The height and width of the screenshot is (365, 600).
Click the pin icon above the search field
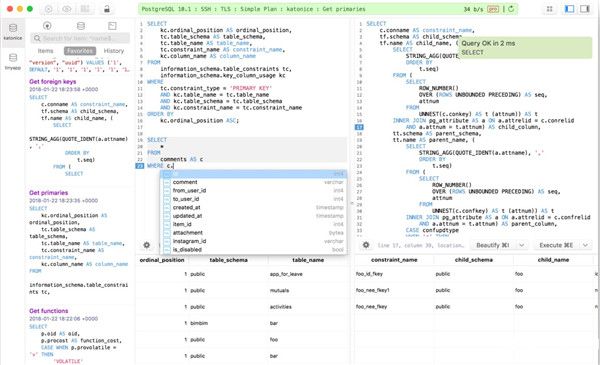tap(47, 26)
